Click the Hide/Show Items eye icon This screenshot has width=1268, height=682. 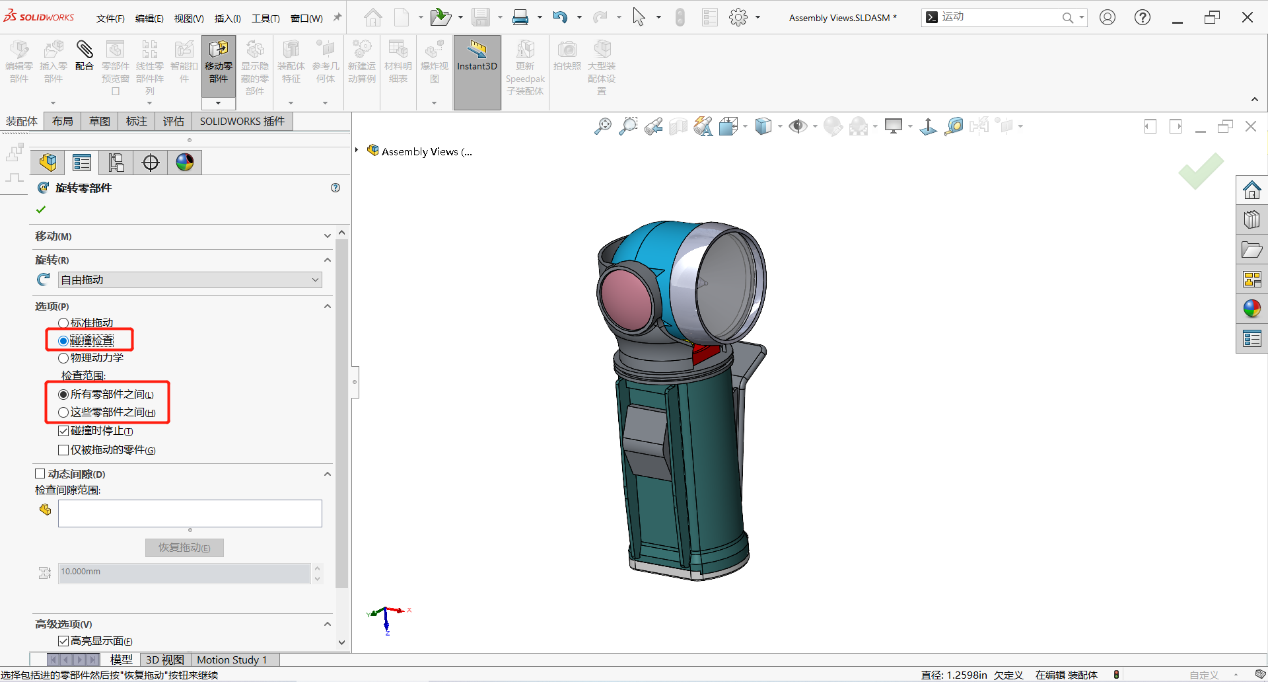(x=798, y=126)
